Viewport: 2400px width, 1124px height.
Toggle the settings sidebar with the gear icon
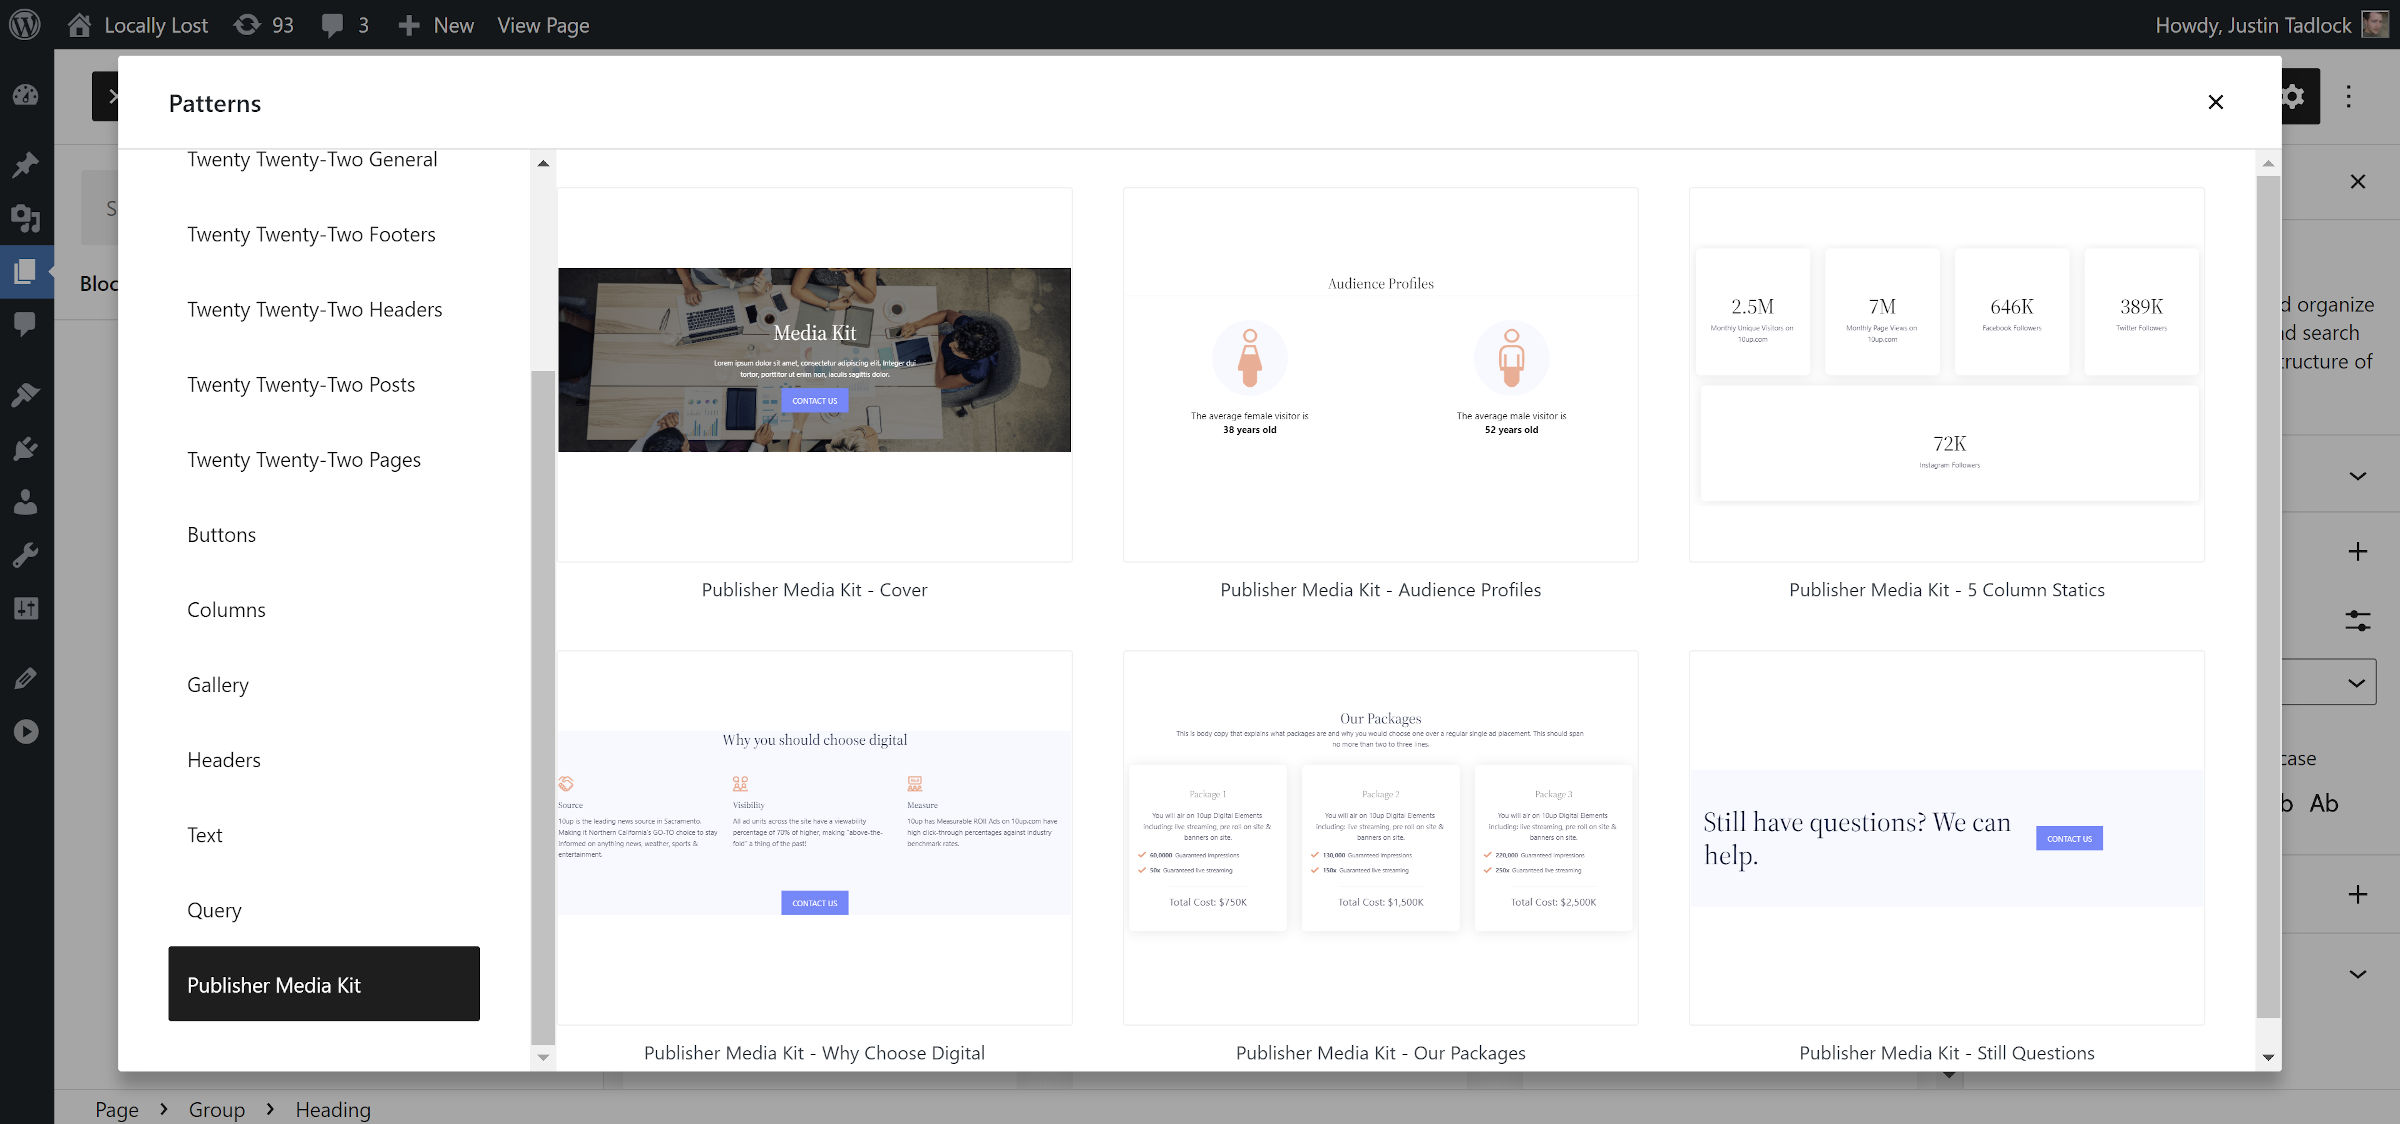coord(2293,97)
